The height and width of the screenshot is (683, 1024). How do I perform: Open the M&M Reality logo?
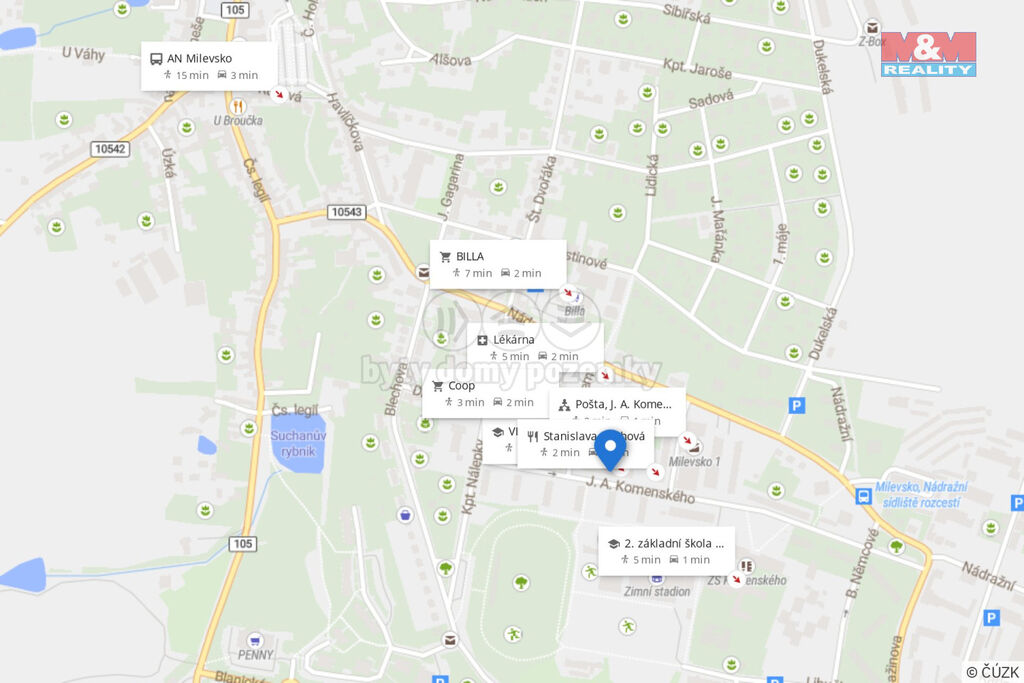pos(928,54)
